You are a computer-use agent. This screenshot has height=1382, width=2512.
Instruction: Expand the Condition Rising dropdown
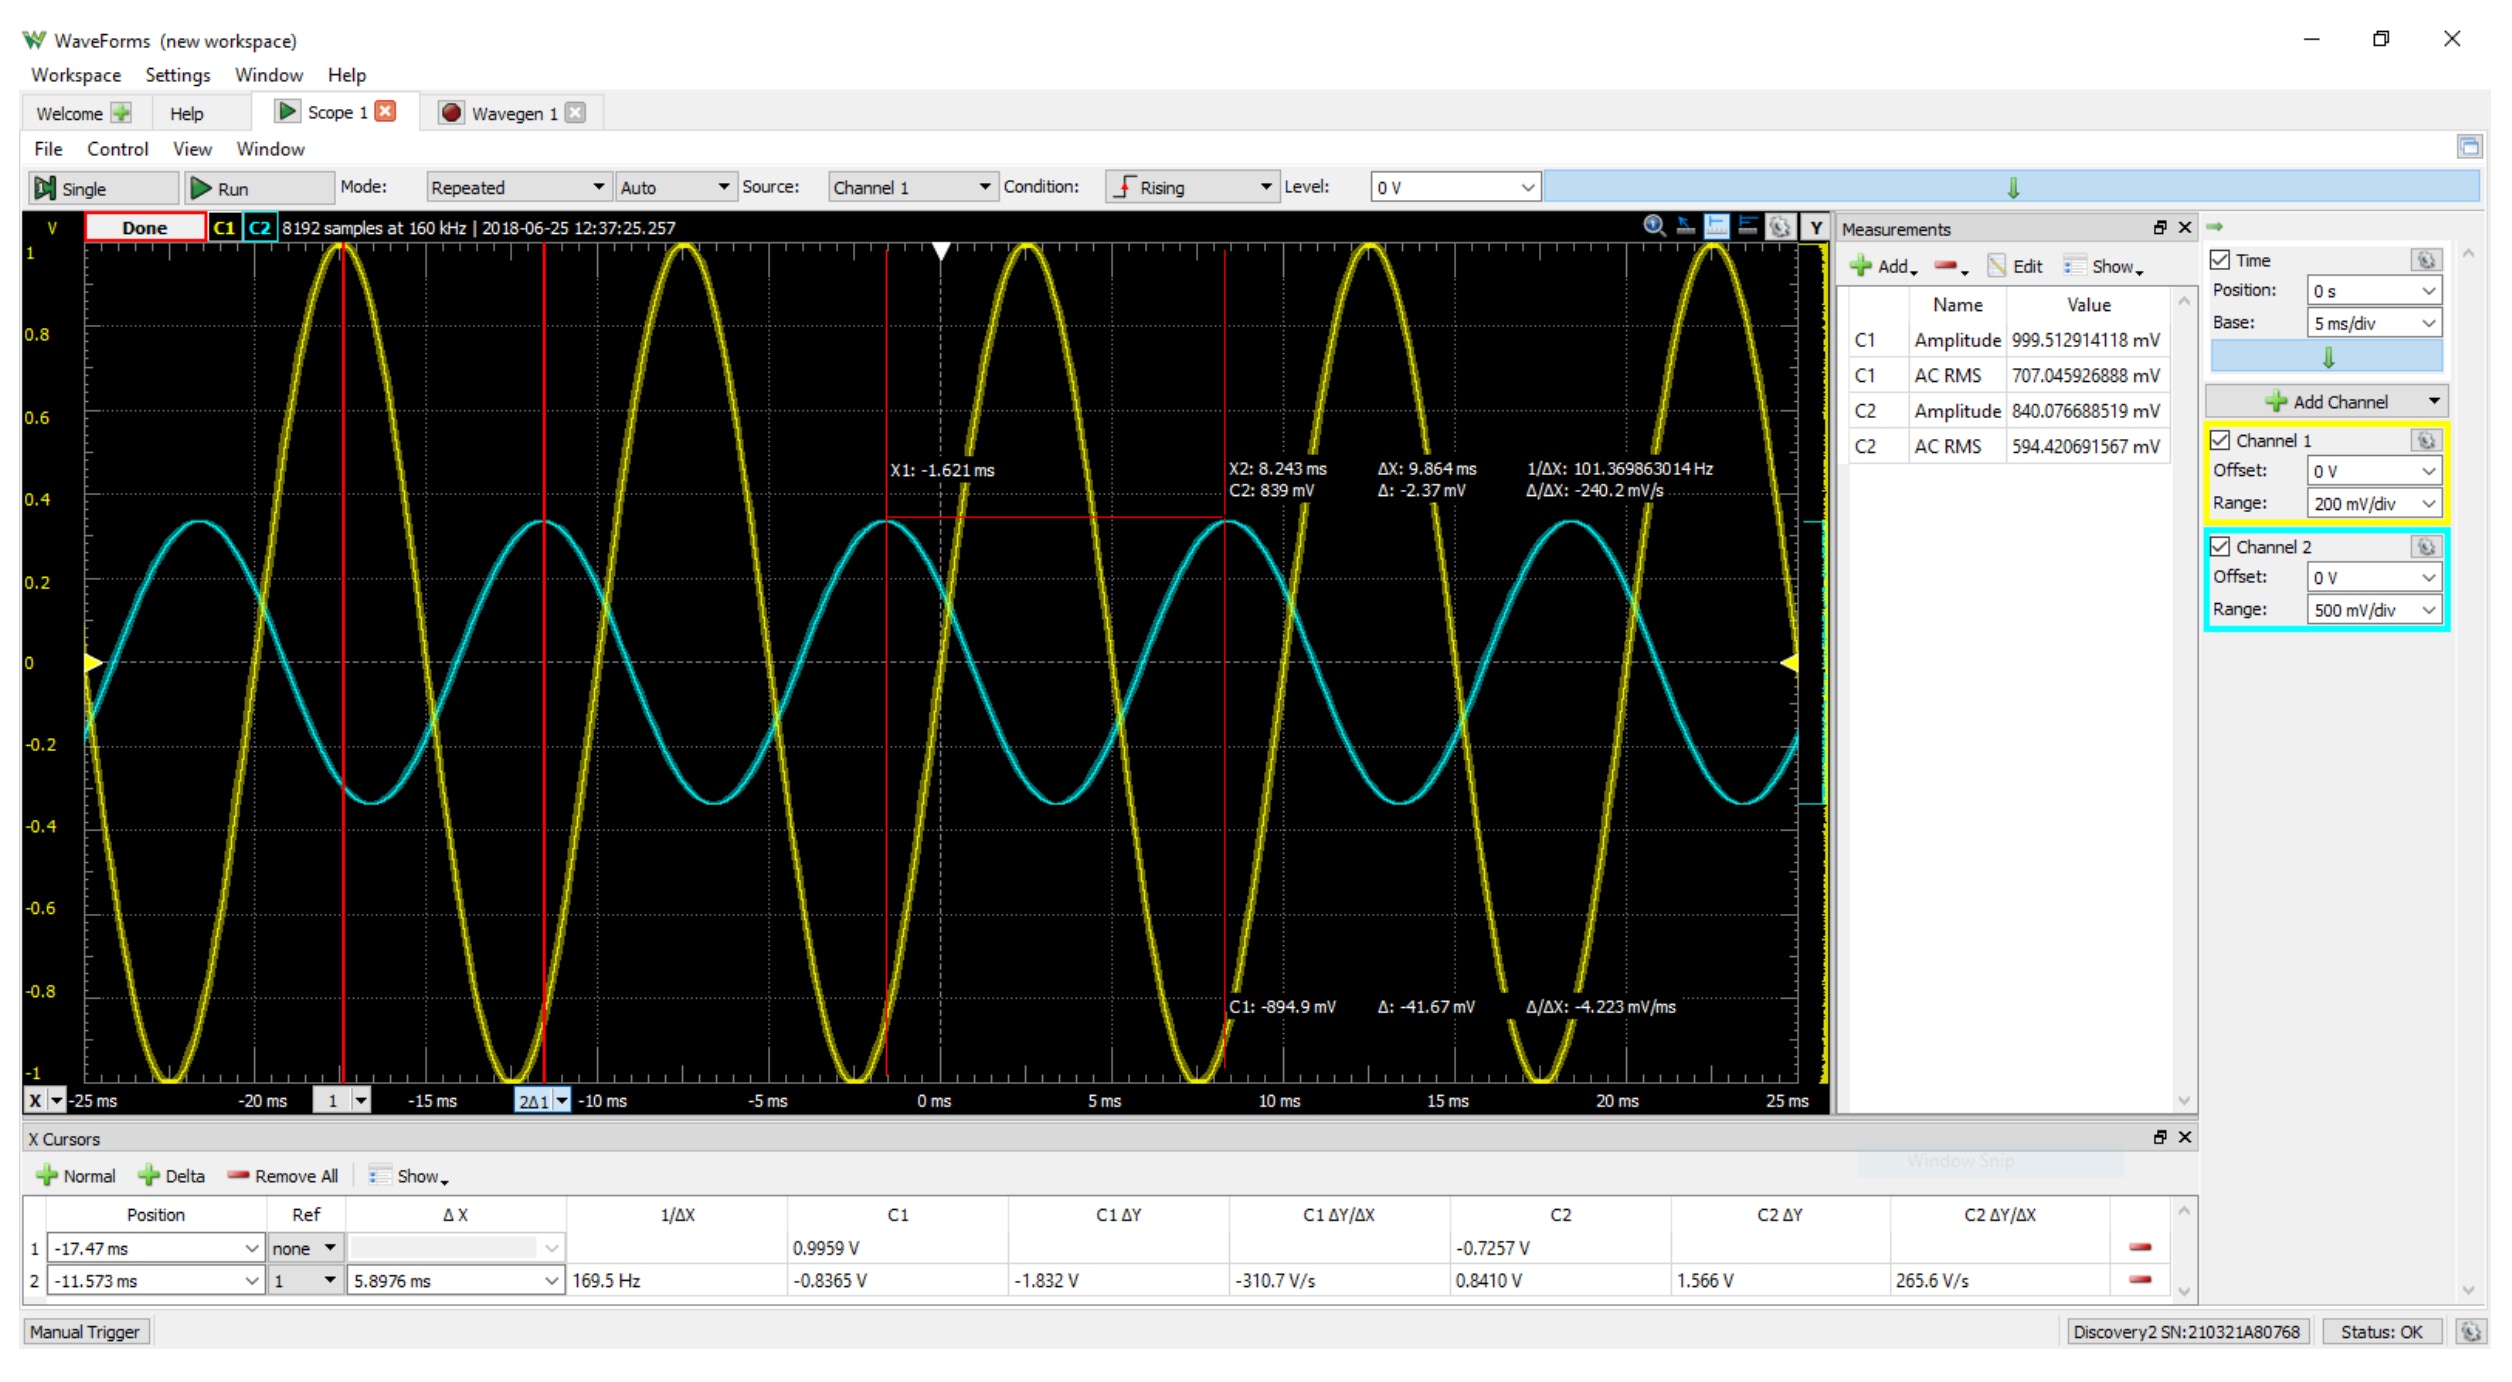tap(1190, 187)
